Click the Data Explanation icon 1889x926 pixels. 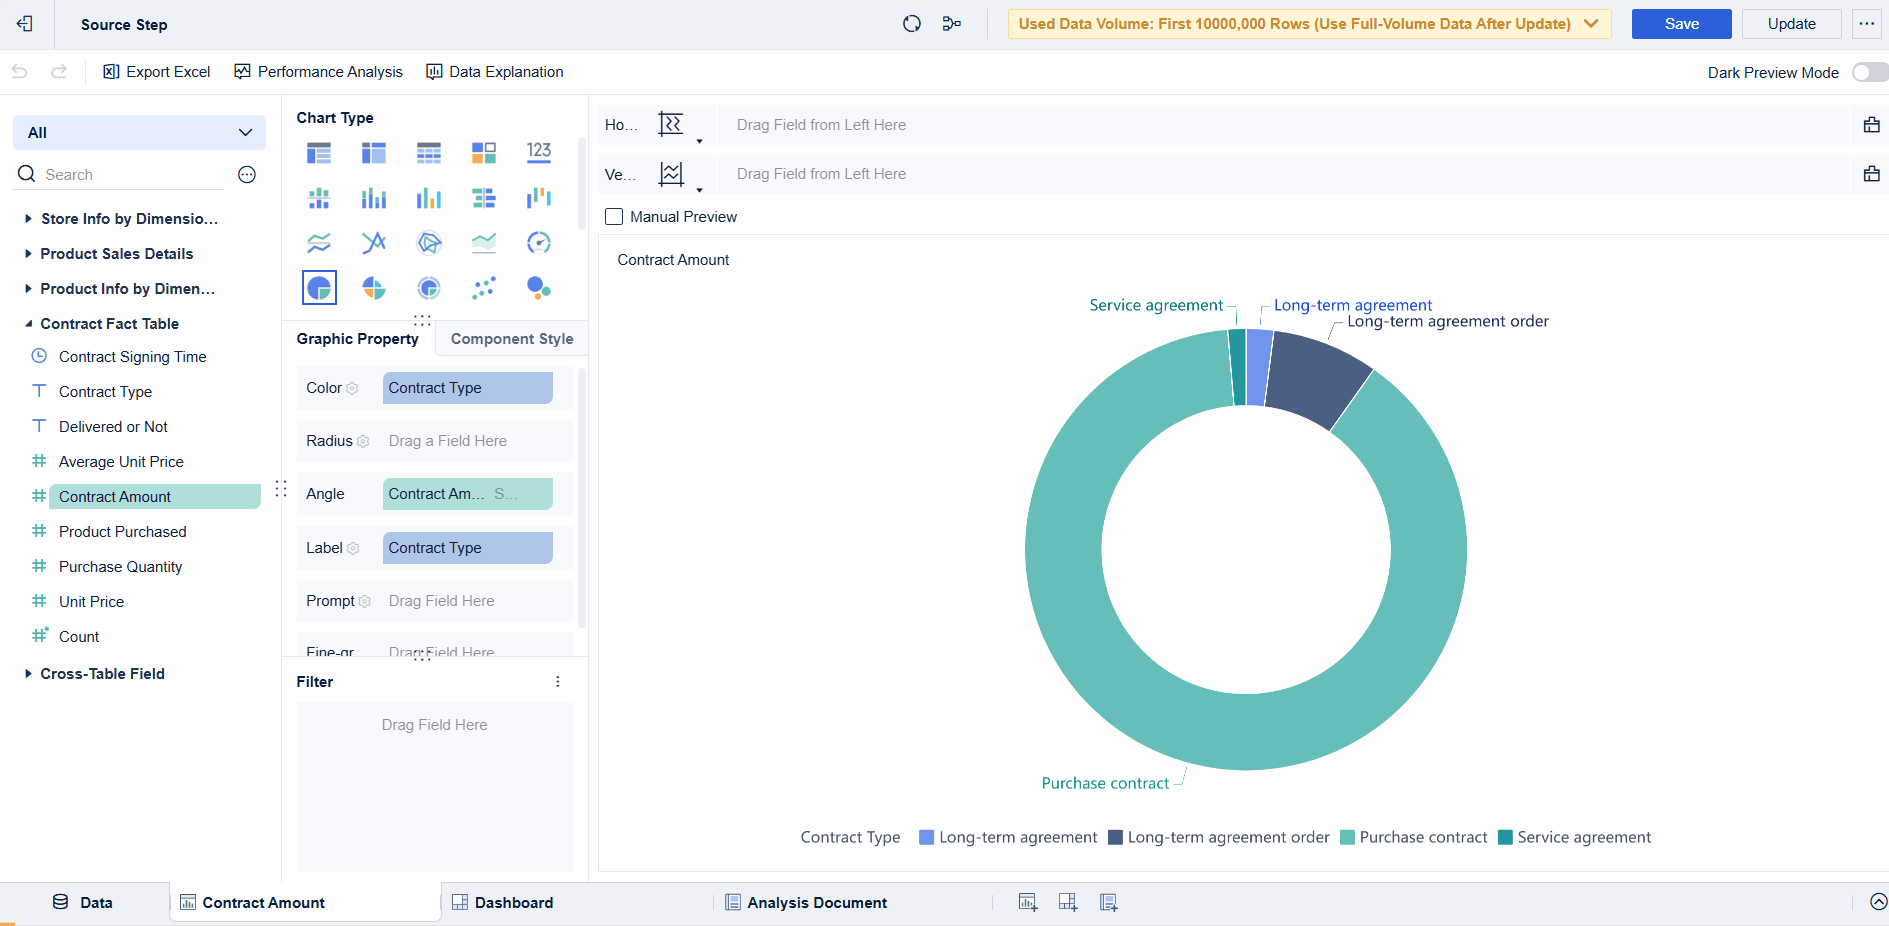click(434, 72)
